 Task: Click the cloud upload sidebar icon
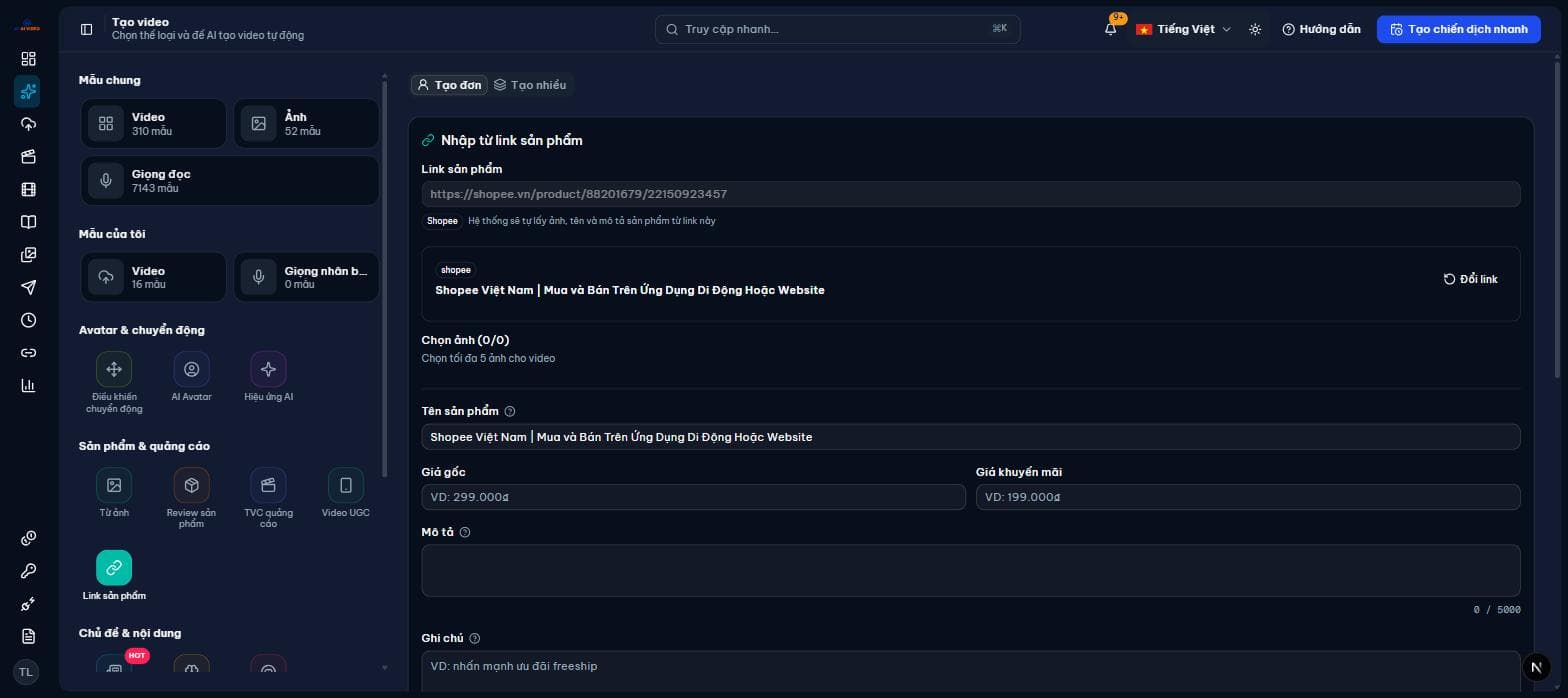click(28, 124)
